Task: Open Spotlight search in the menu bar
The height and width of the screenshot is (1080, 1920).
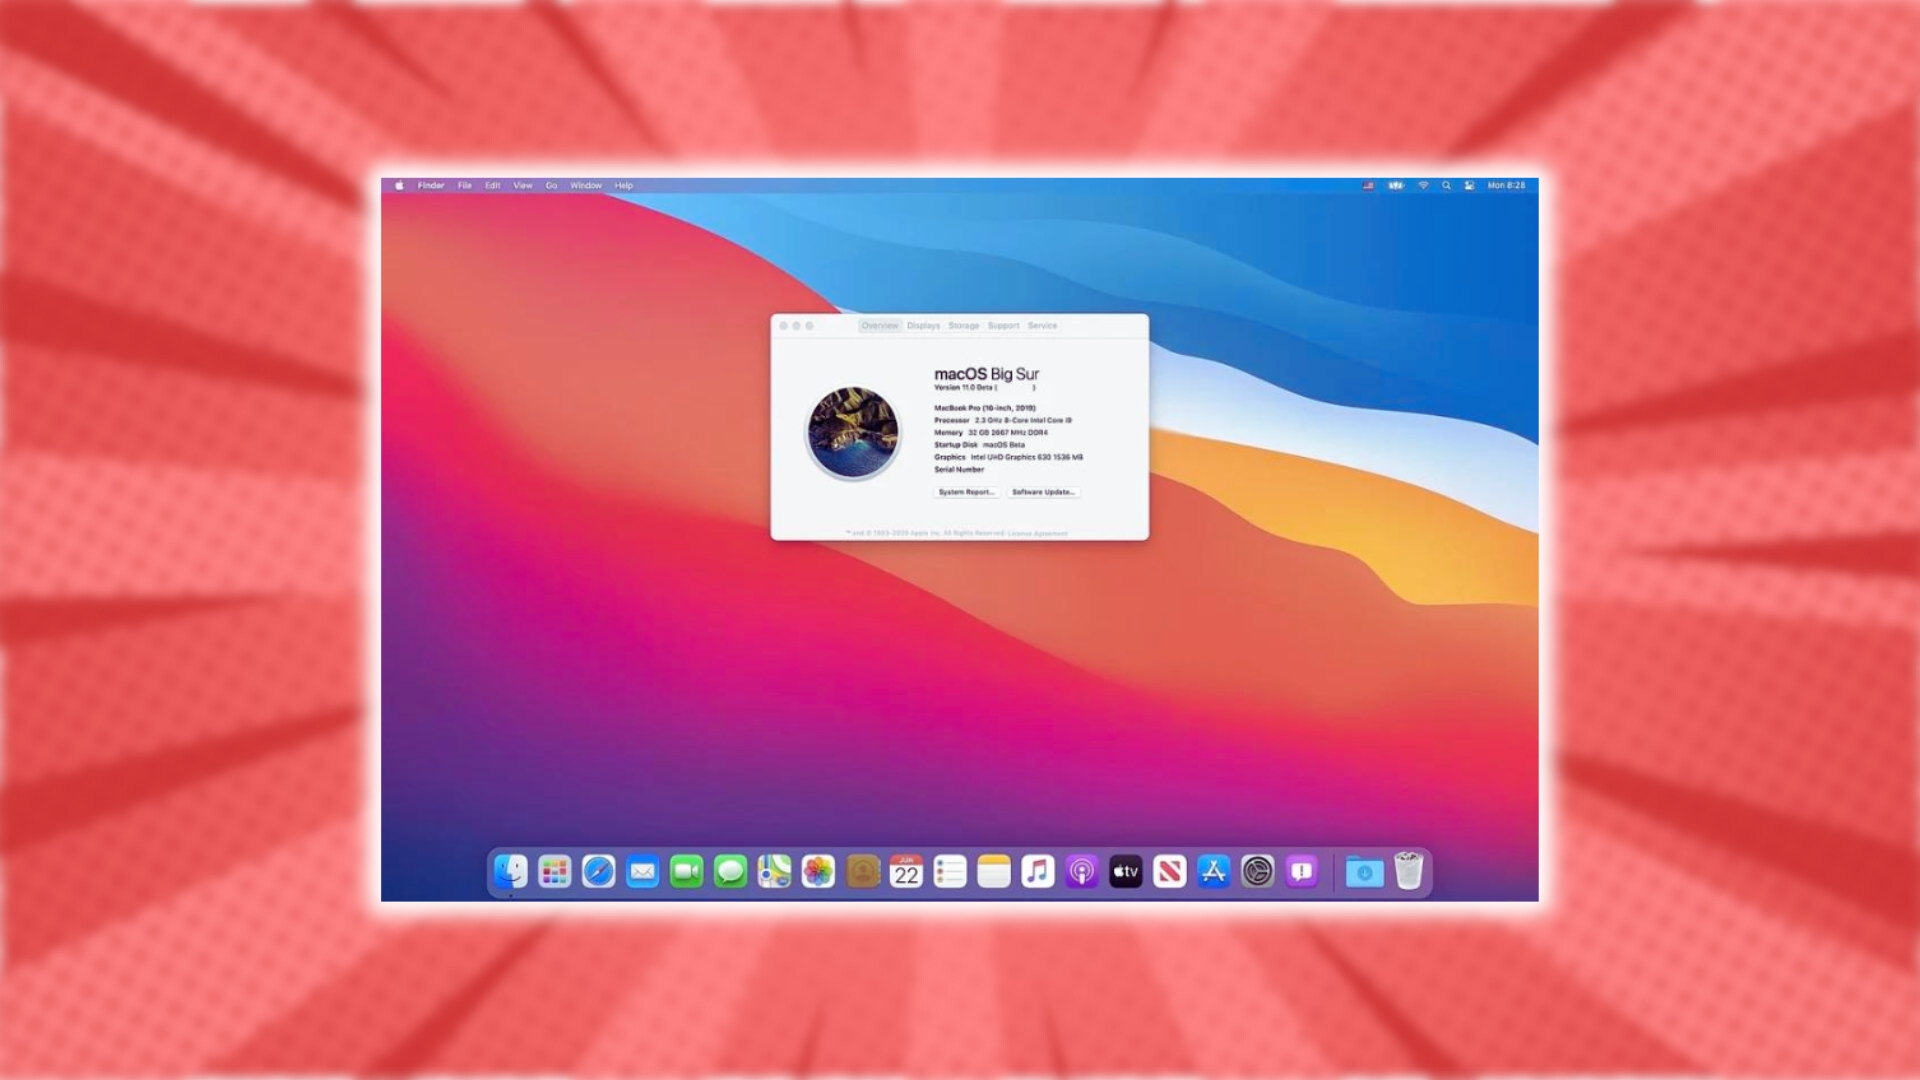Action: [x=1446, y=185]
